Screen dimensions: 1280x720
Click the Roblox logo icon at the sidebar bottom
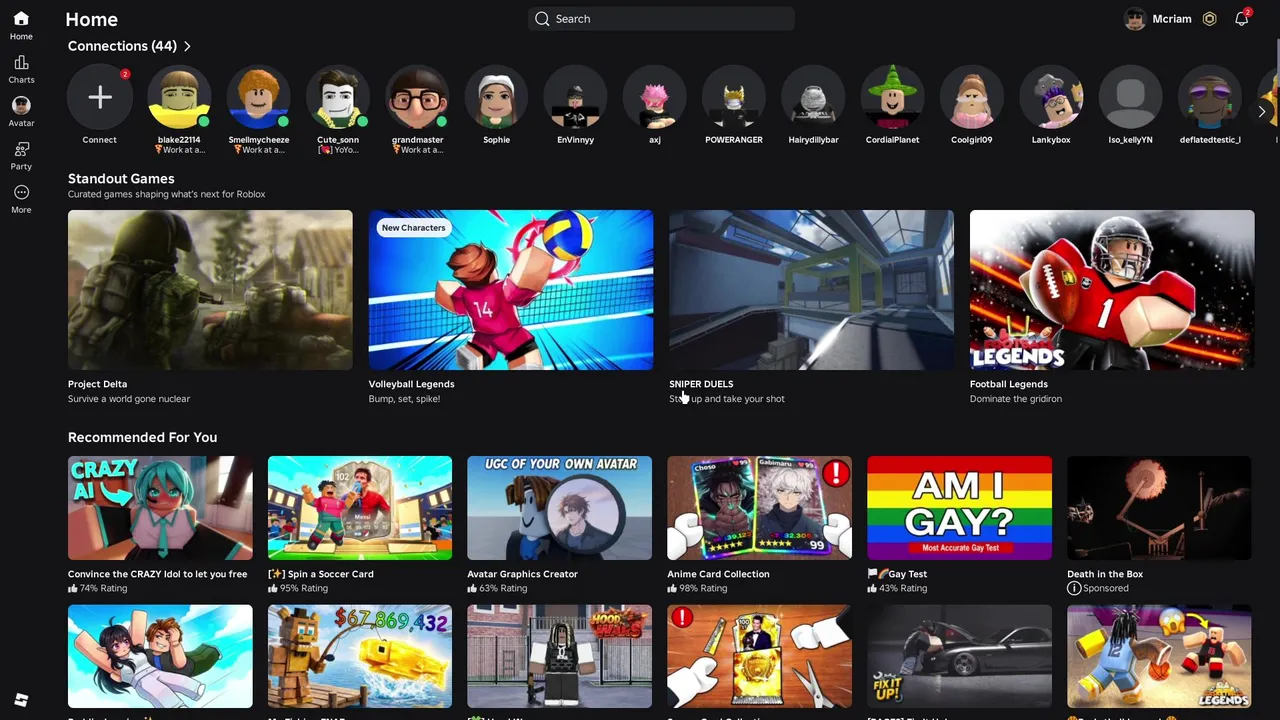(x=21, y=700)
